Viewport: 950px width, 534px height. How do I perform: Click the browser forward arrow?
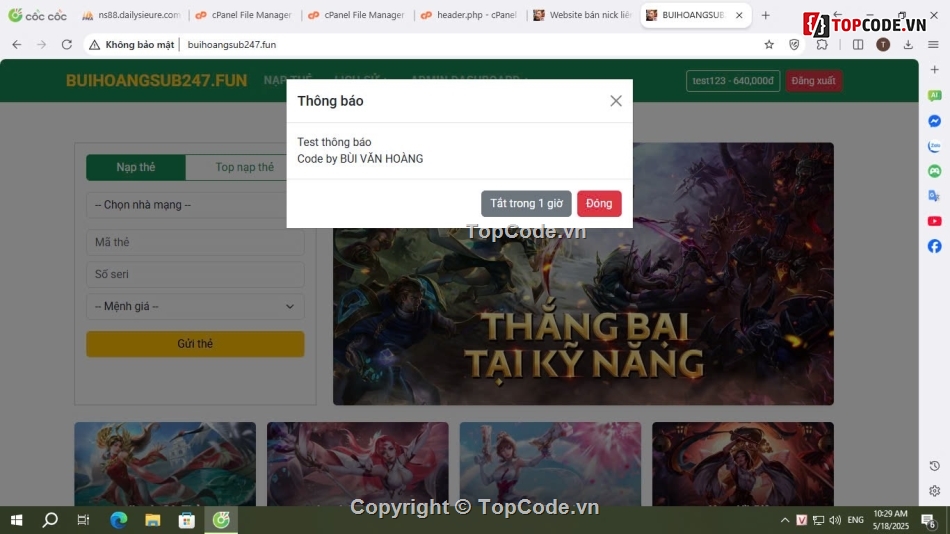click(x=41, y=44)
